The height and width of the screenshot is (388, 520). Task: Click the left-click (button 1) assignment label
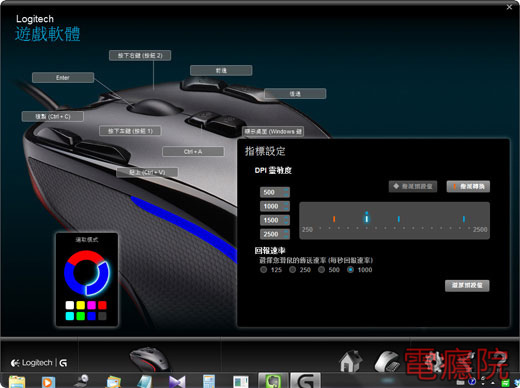click(130, 131)
